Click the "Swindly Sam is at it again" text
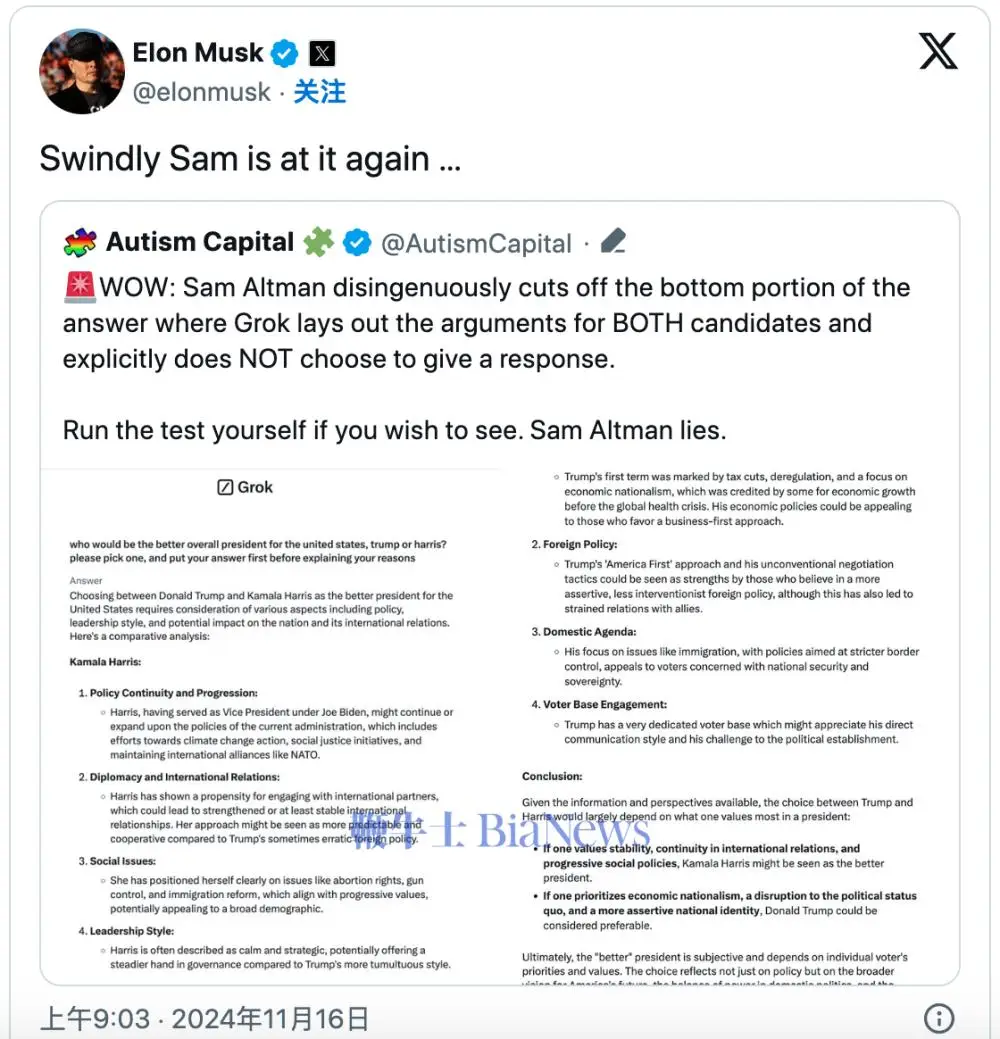 click(250, 159)
